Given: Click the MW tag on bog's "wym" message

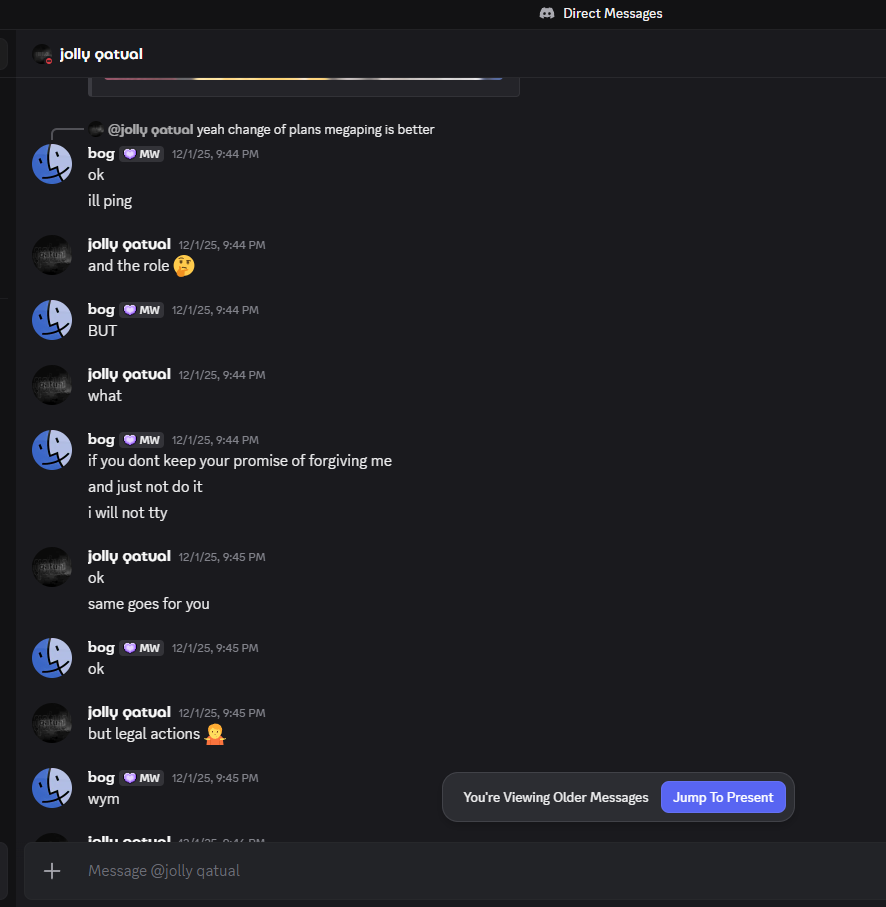Looking at the screenshot, I should (142, 778).
